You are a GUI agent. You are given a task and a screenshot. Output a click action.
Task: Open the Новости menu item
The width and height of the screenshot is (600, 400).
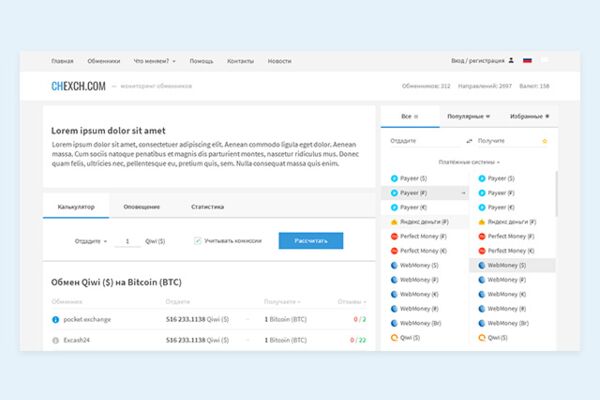[x=279, y=61]
